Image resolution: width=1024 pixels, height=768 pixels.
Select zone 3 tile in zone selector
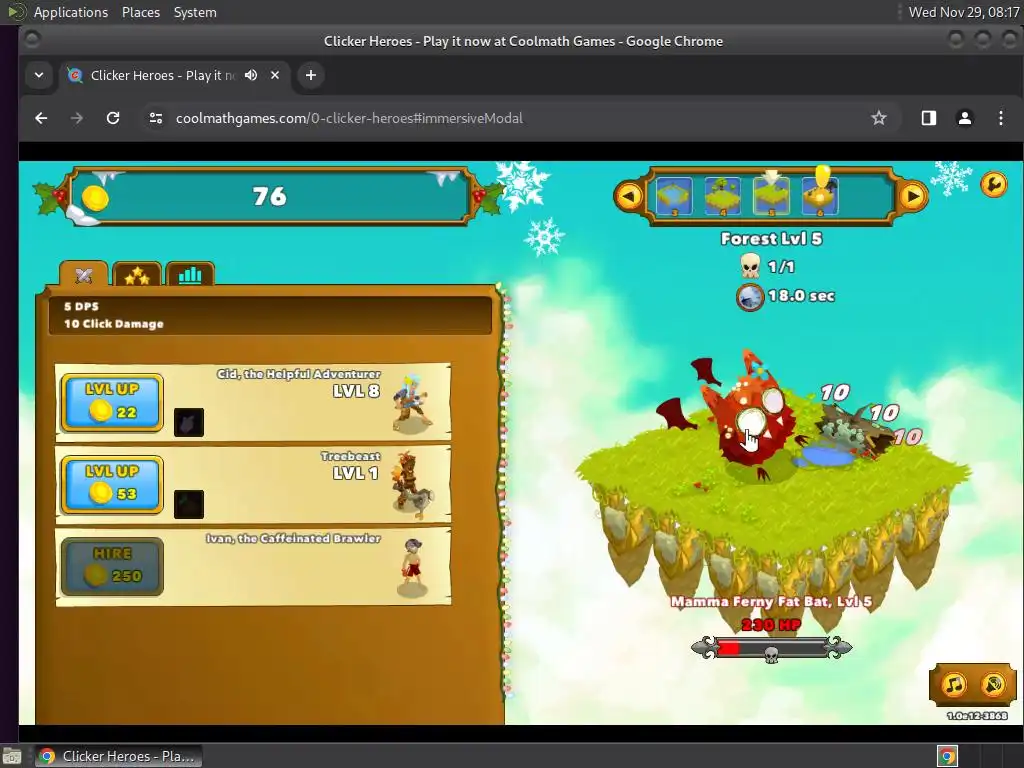pyautogui.click(x=674, y=196)
